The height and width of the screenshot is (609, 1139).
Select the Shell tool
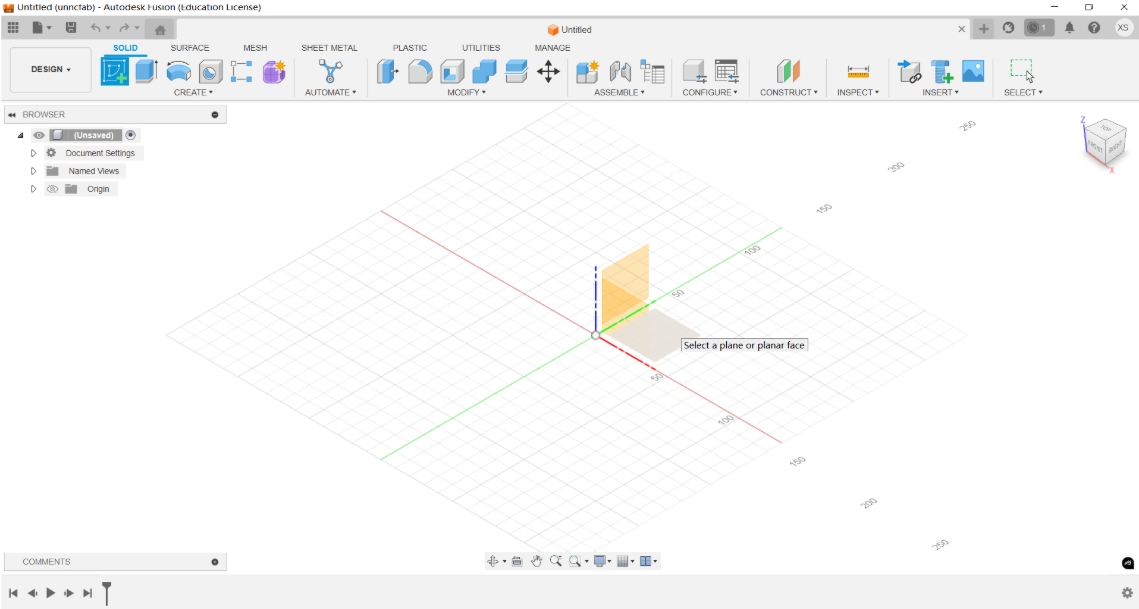pyautogui.click(x=452, y=71)
